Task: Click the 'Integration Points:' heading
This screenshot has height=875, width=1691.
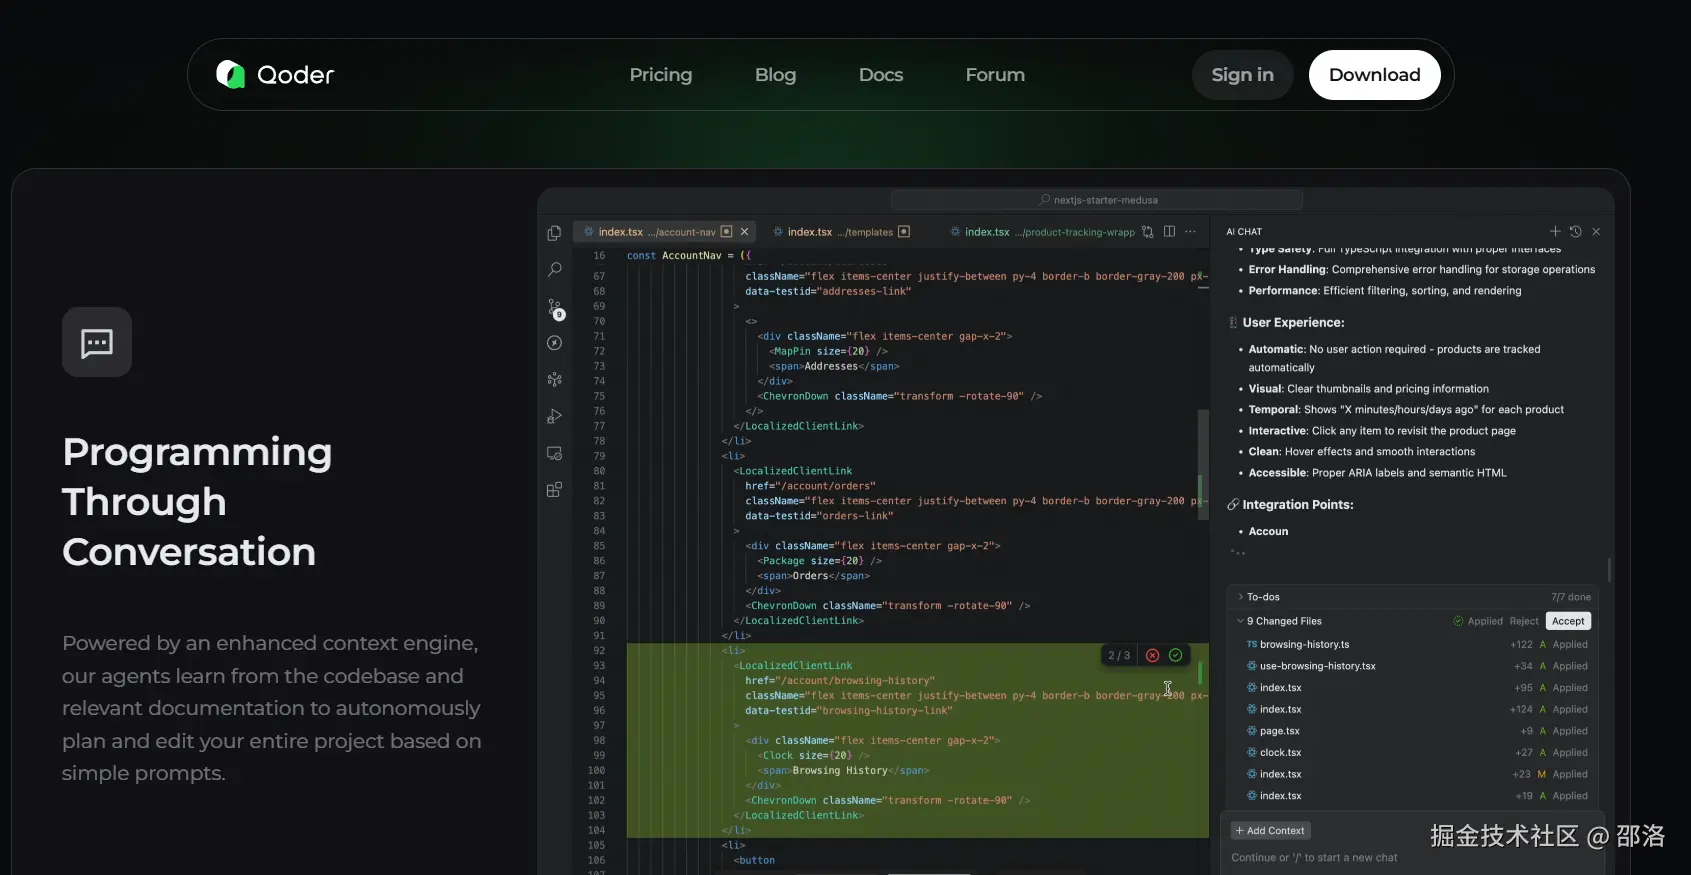Action: pyautogui.click(x=1298, y=505)
